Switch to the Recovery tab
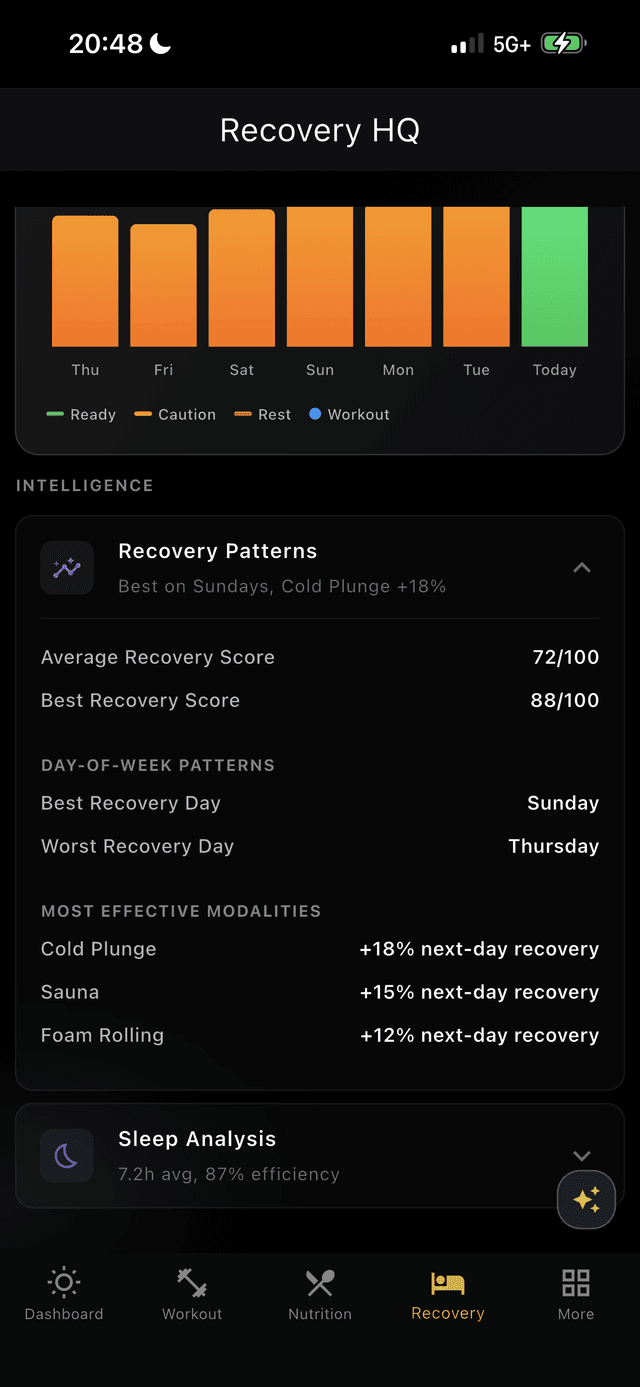The height and width of the screenshot is (1387, 640). 447,1295
